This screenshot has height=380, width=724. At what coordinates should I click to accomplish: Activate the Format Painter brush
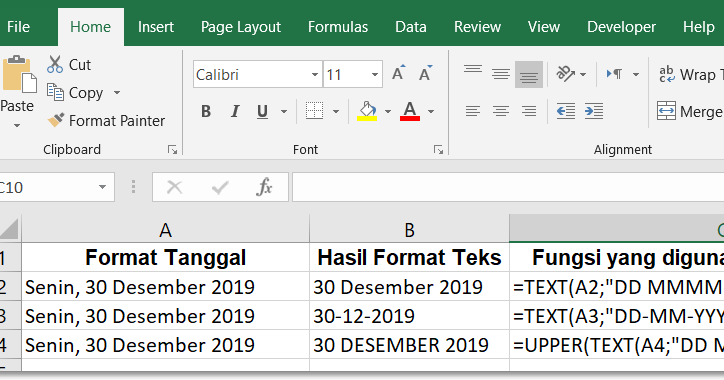pyautogui.click(x=106, y=121)
